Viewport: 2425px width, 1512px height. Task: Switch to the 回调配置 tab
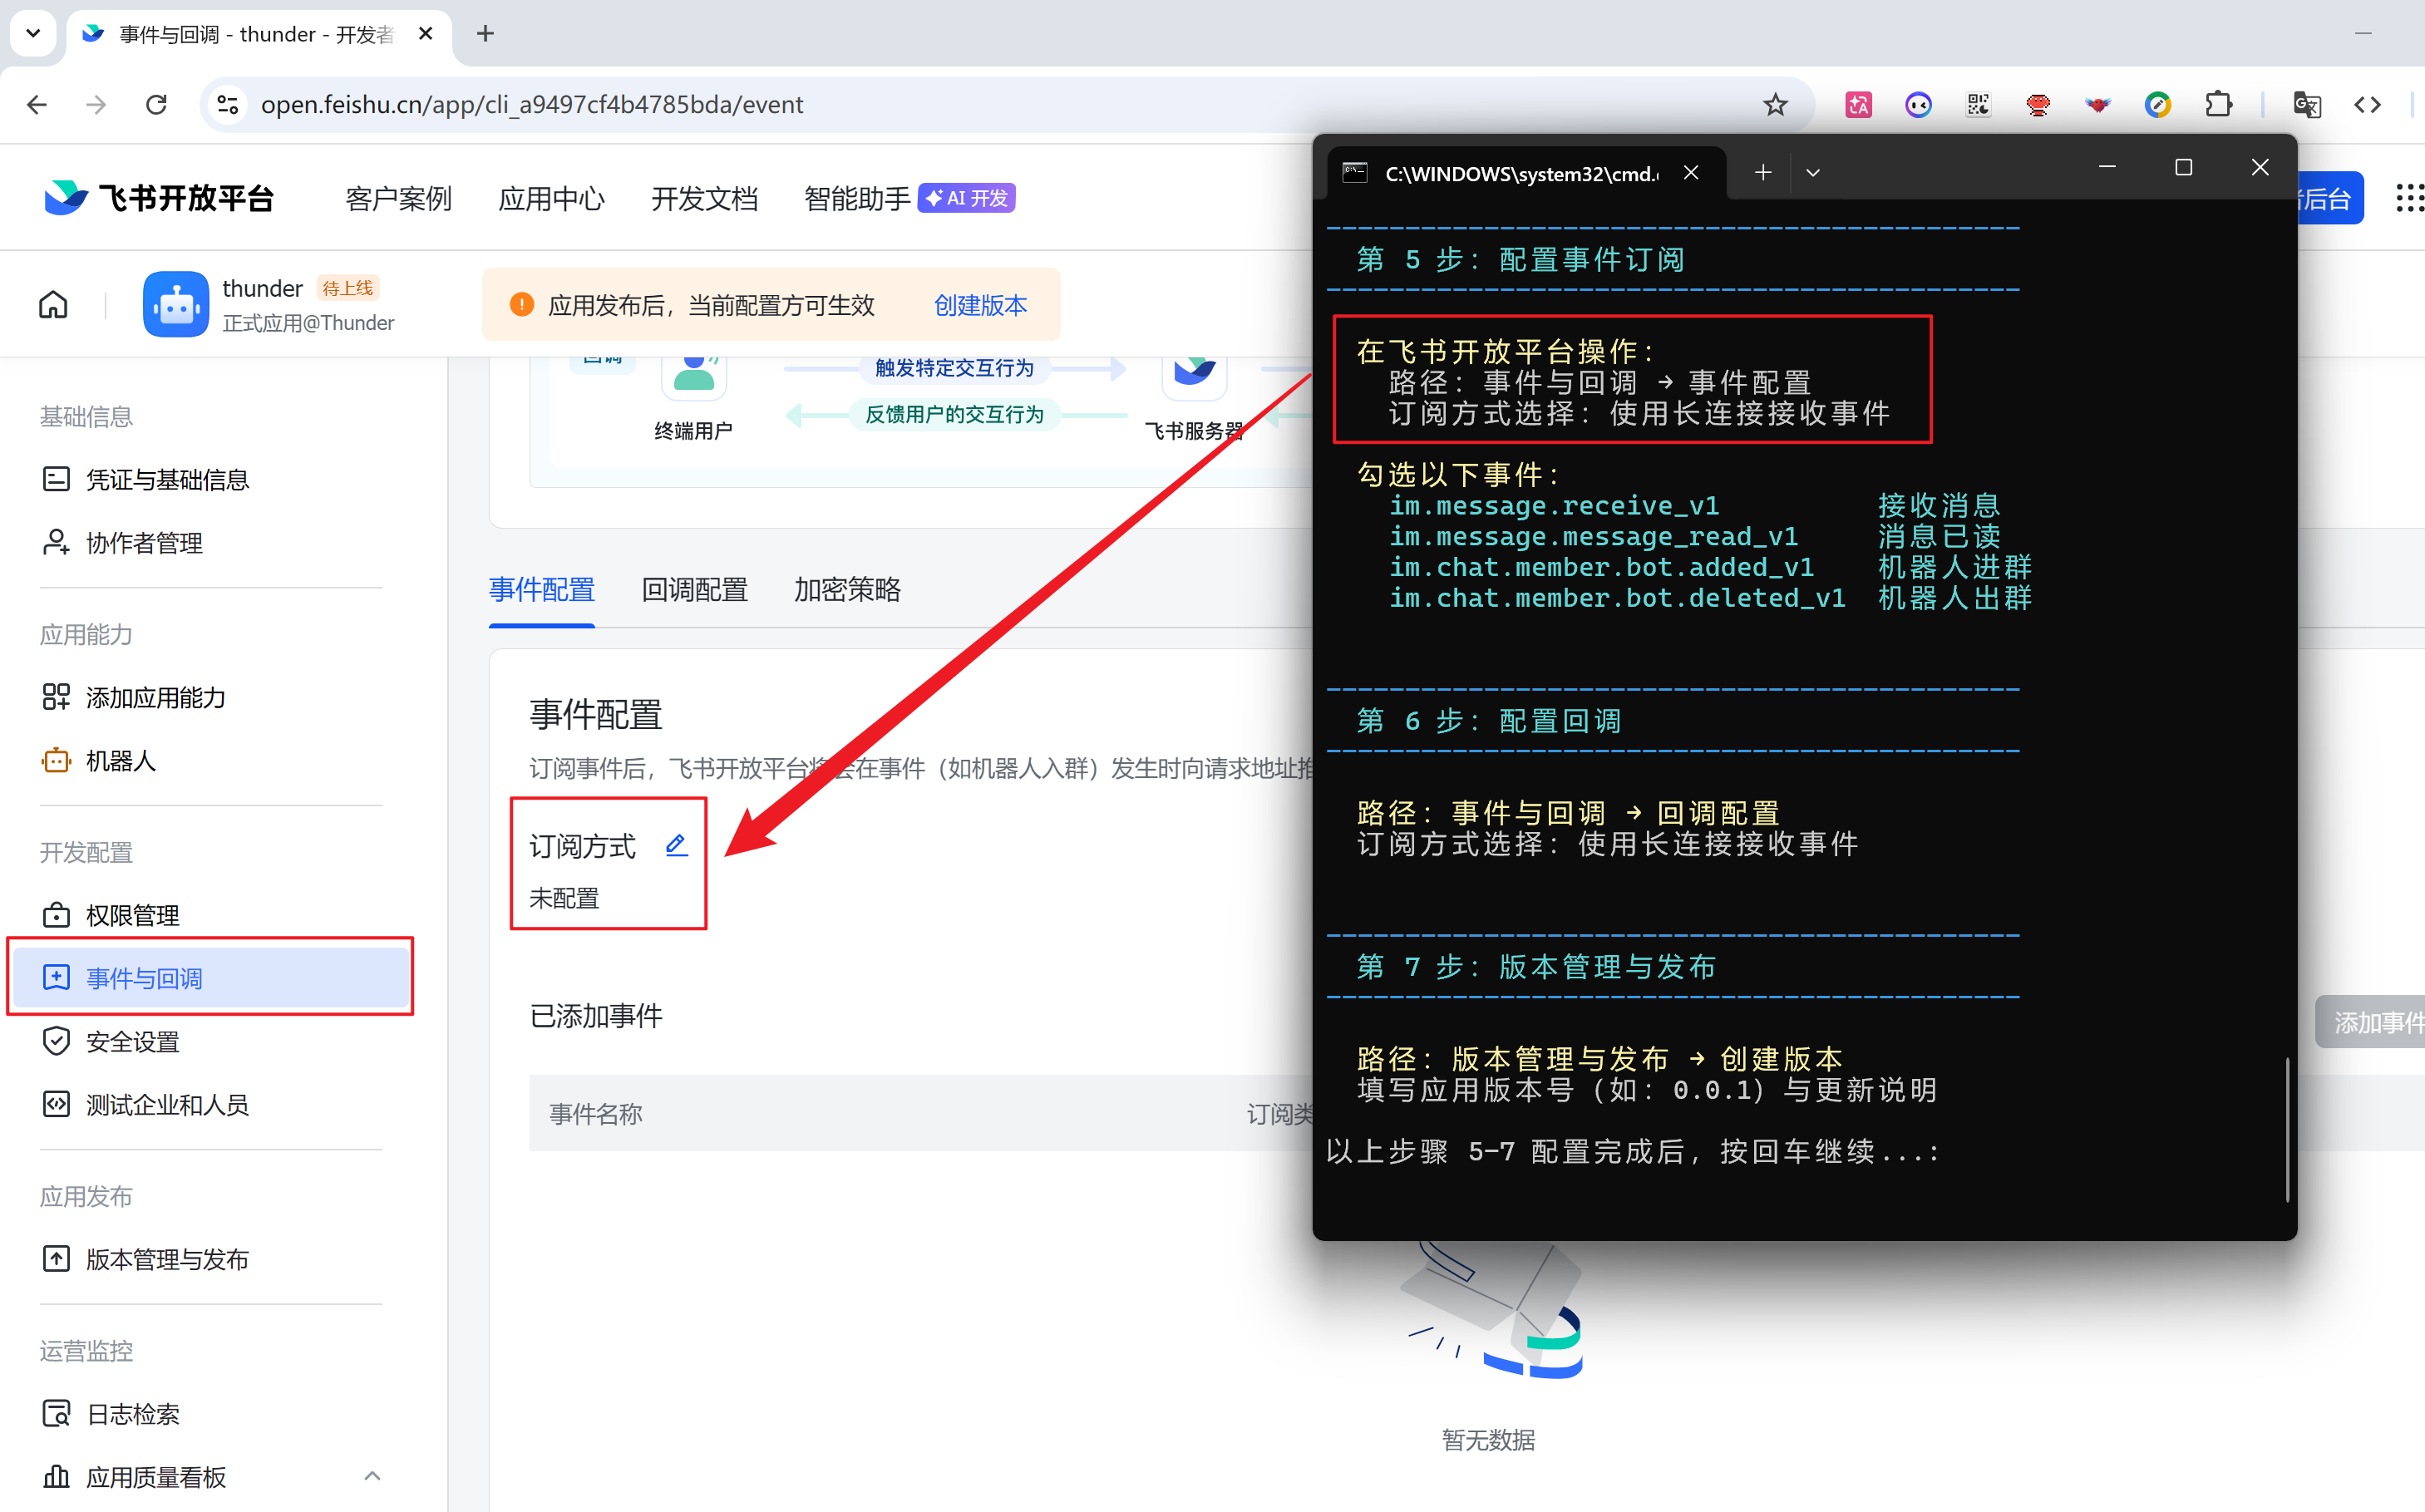pos(694,590)
